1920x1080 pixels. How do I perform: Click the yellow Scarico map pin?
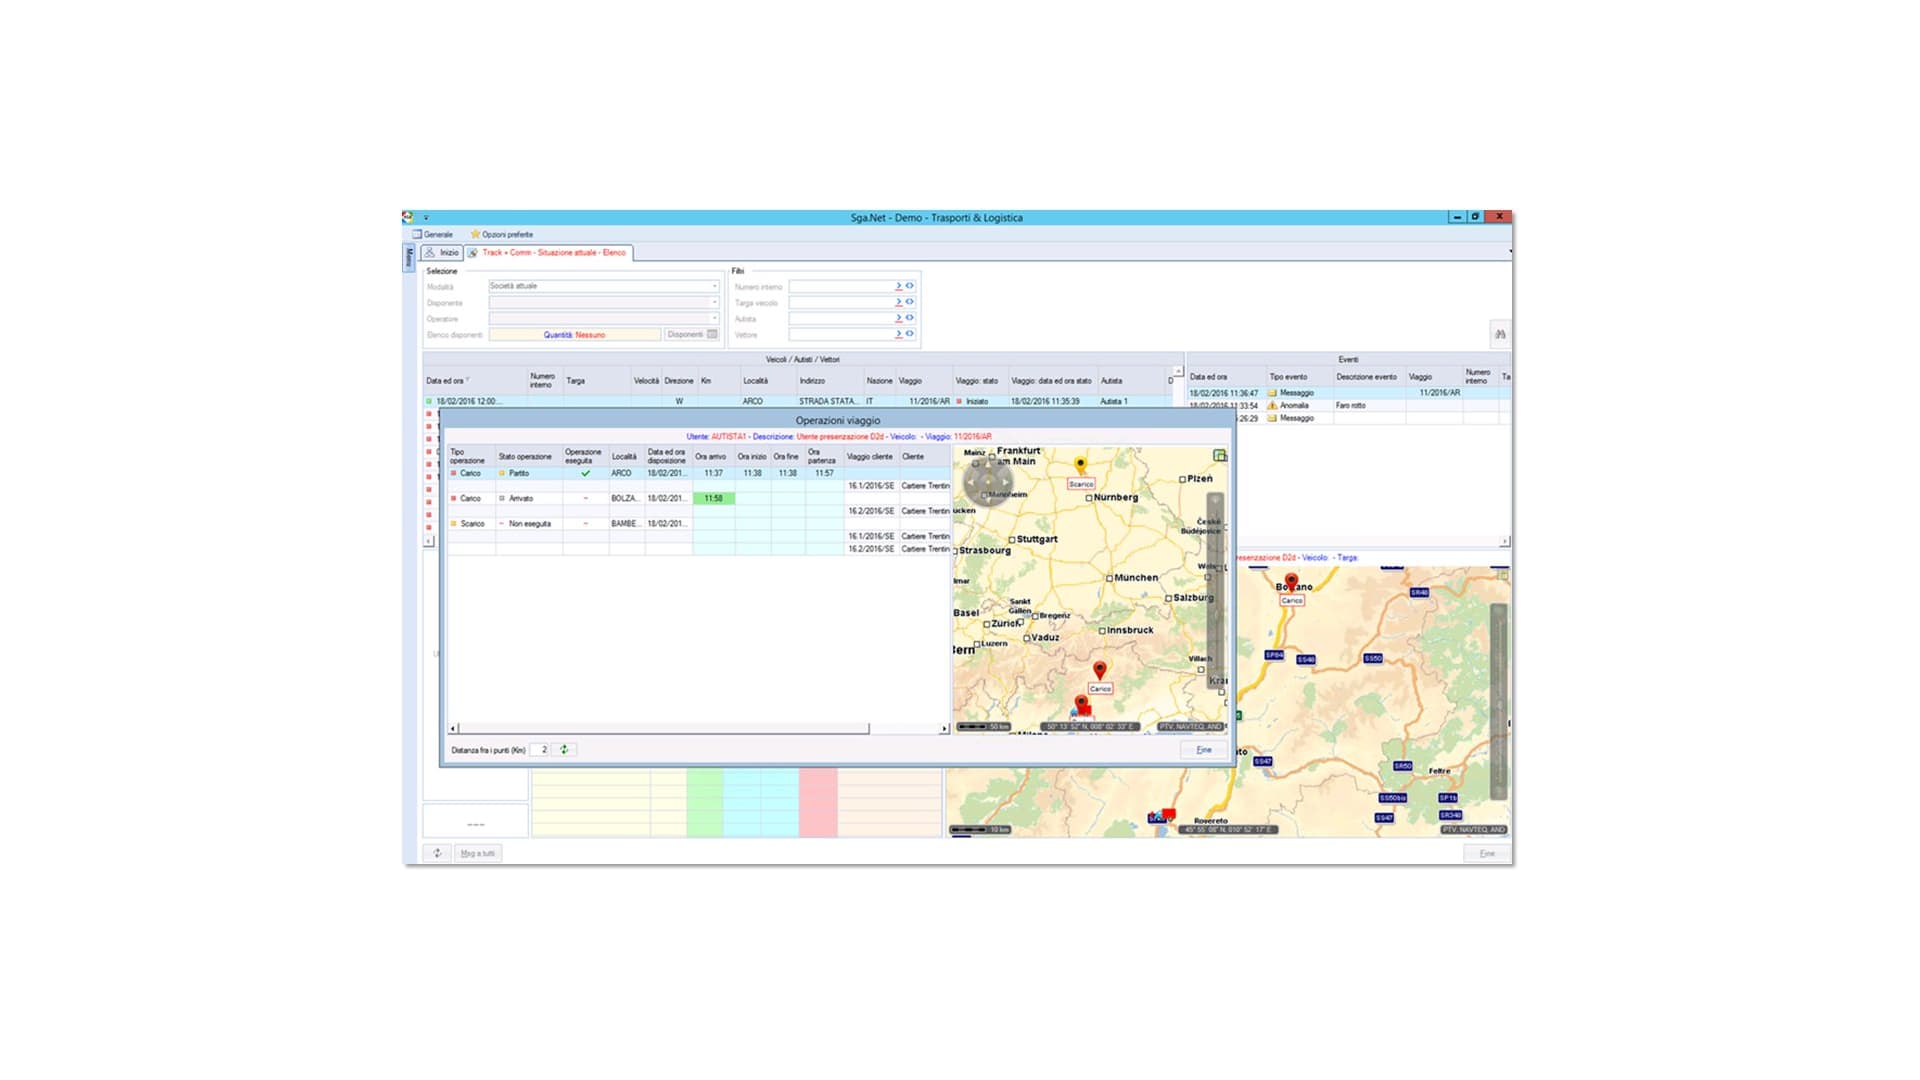tap(1080, 464)
